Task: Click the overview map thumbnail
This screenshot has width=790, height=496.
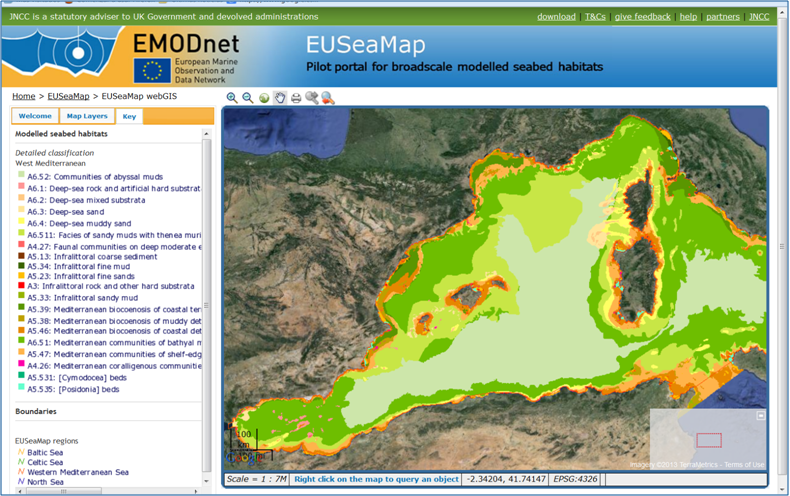Action: tap(708, 440)
